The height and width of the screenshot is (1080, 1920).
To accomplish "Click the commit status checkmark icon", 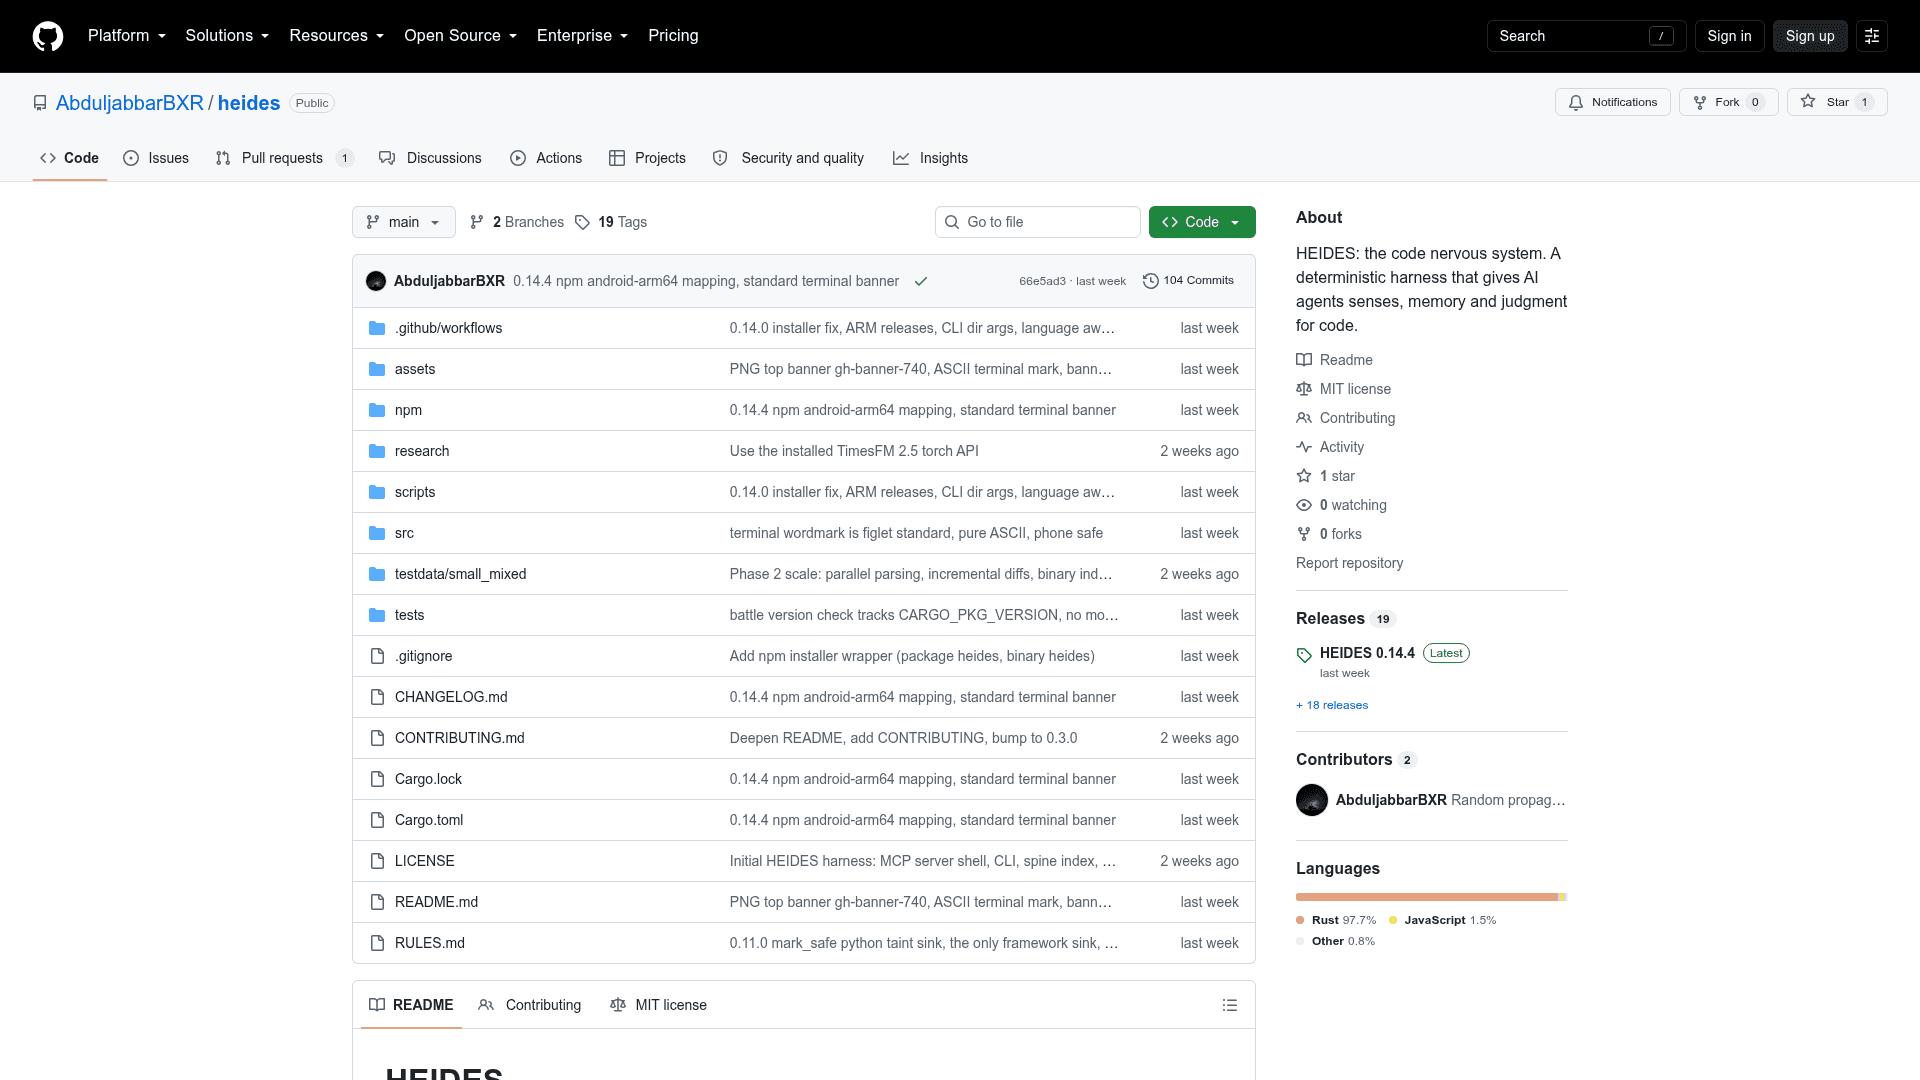I will [x=921, y=281].
